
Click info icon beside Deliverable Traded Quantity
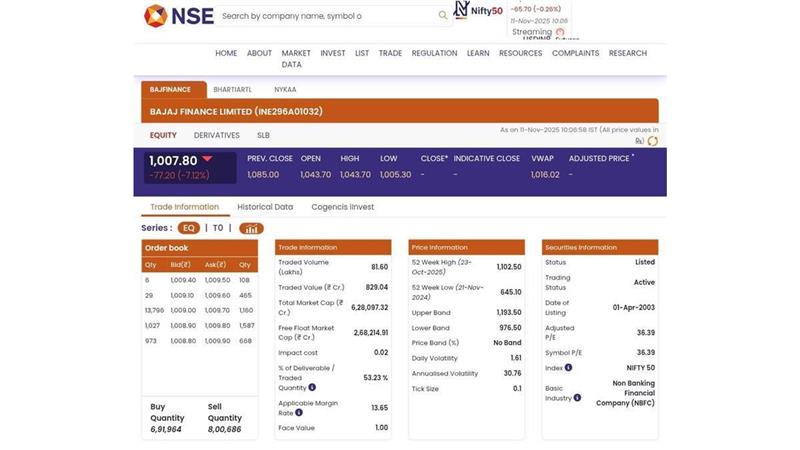click(x=312, y=387)
